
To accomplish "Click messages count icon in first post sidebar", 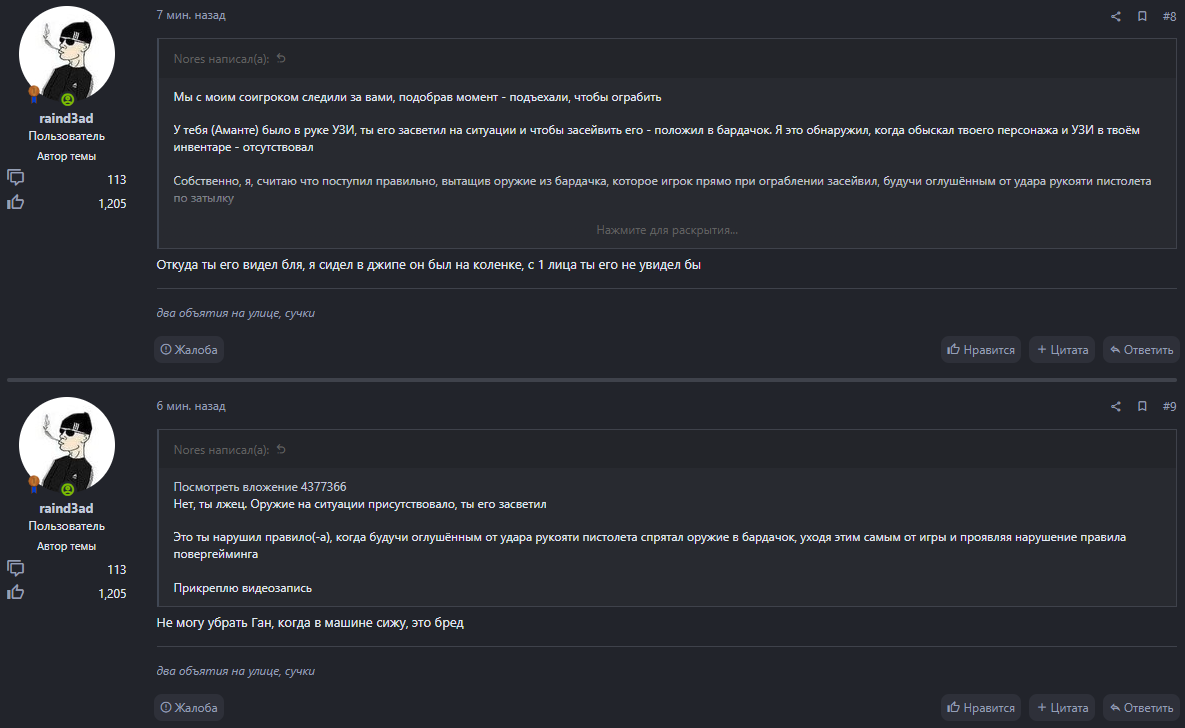I will (x=16, y=178).
